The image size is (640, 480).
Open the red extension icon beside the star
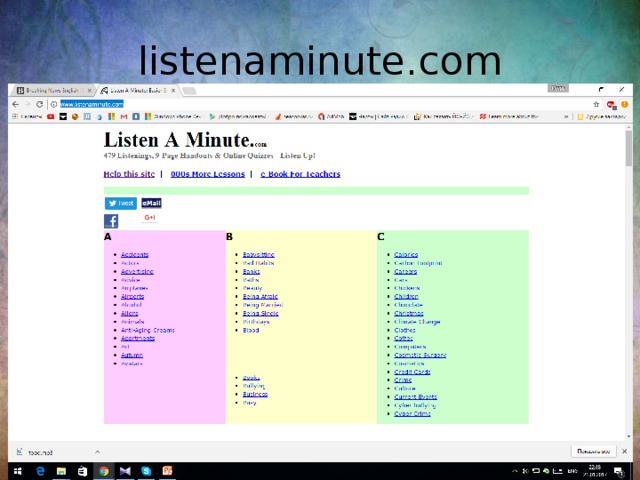tap(611, 105)
